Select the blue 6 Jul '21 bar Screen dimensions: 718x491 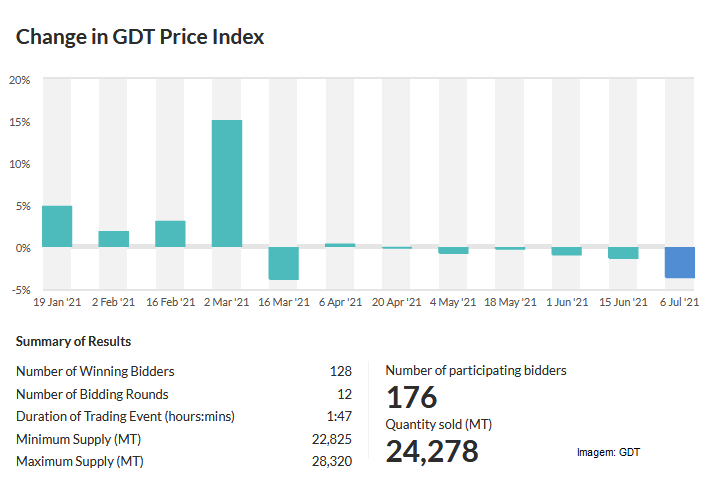pyautogui.click(x=680, y=262)
